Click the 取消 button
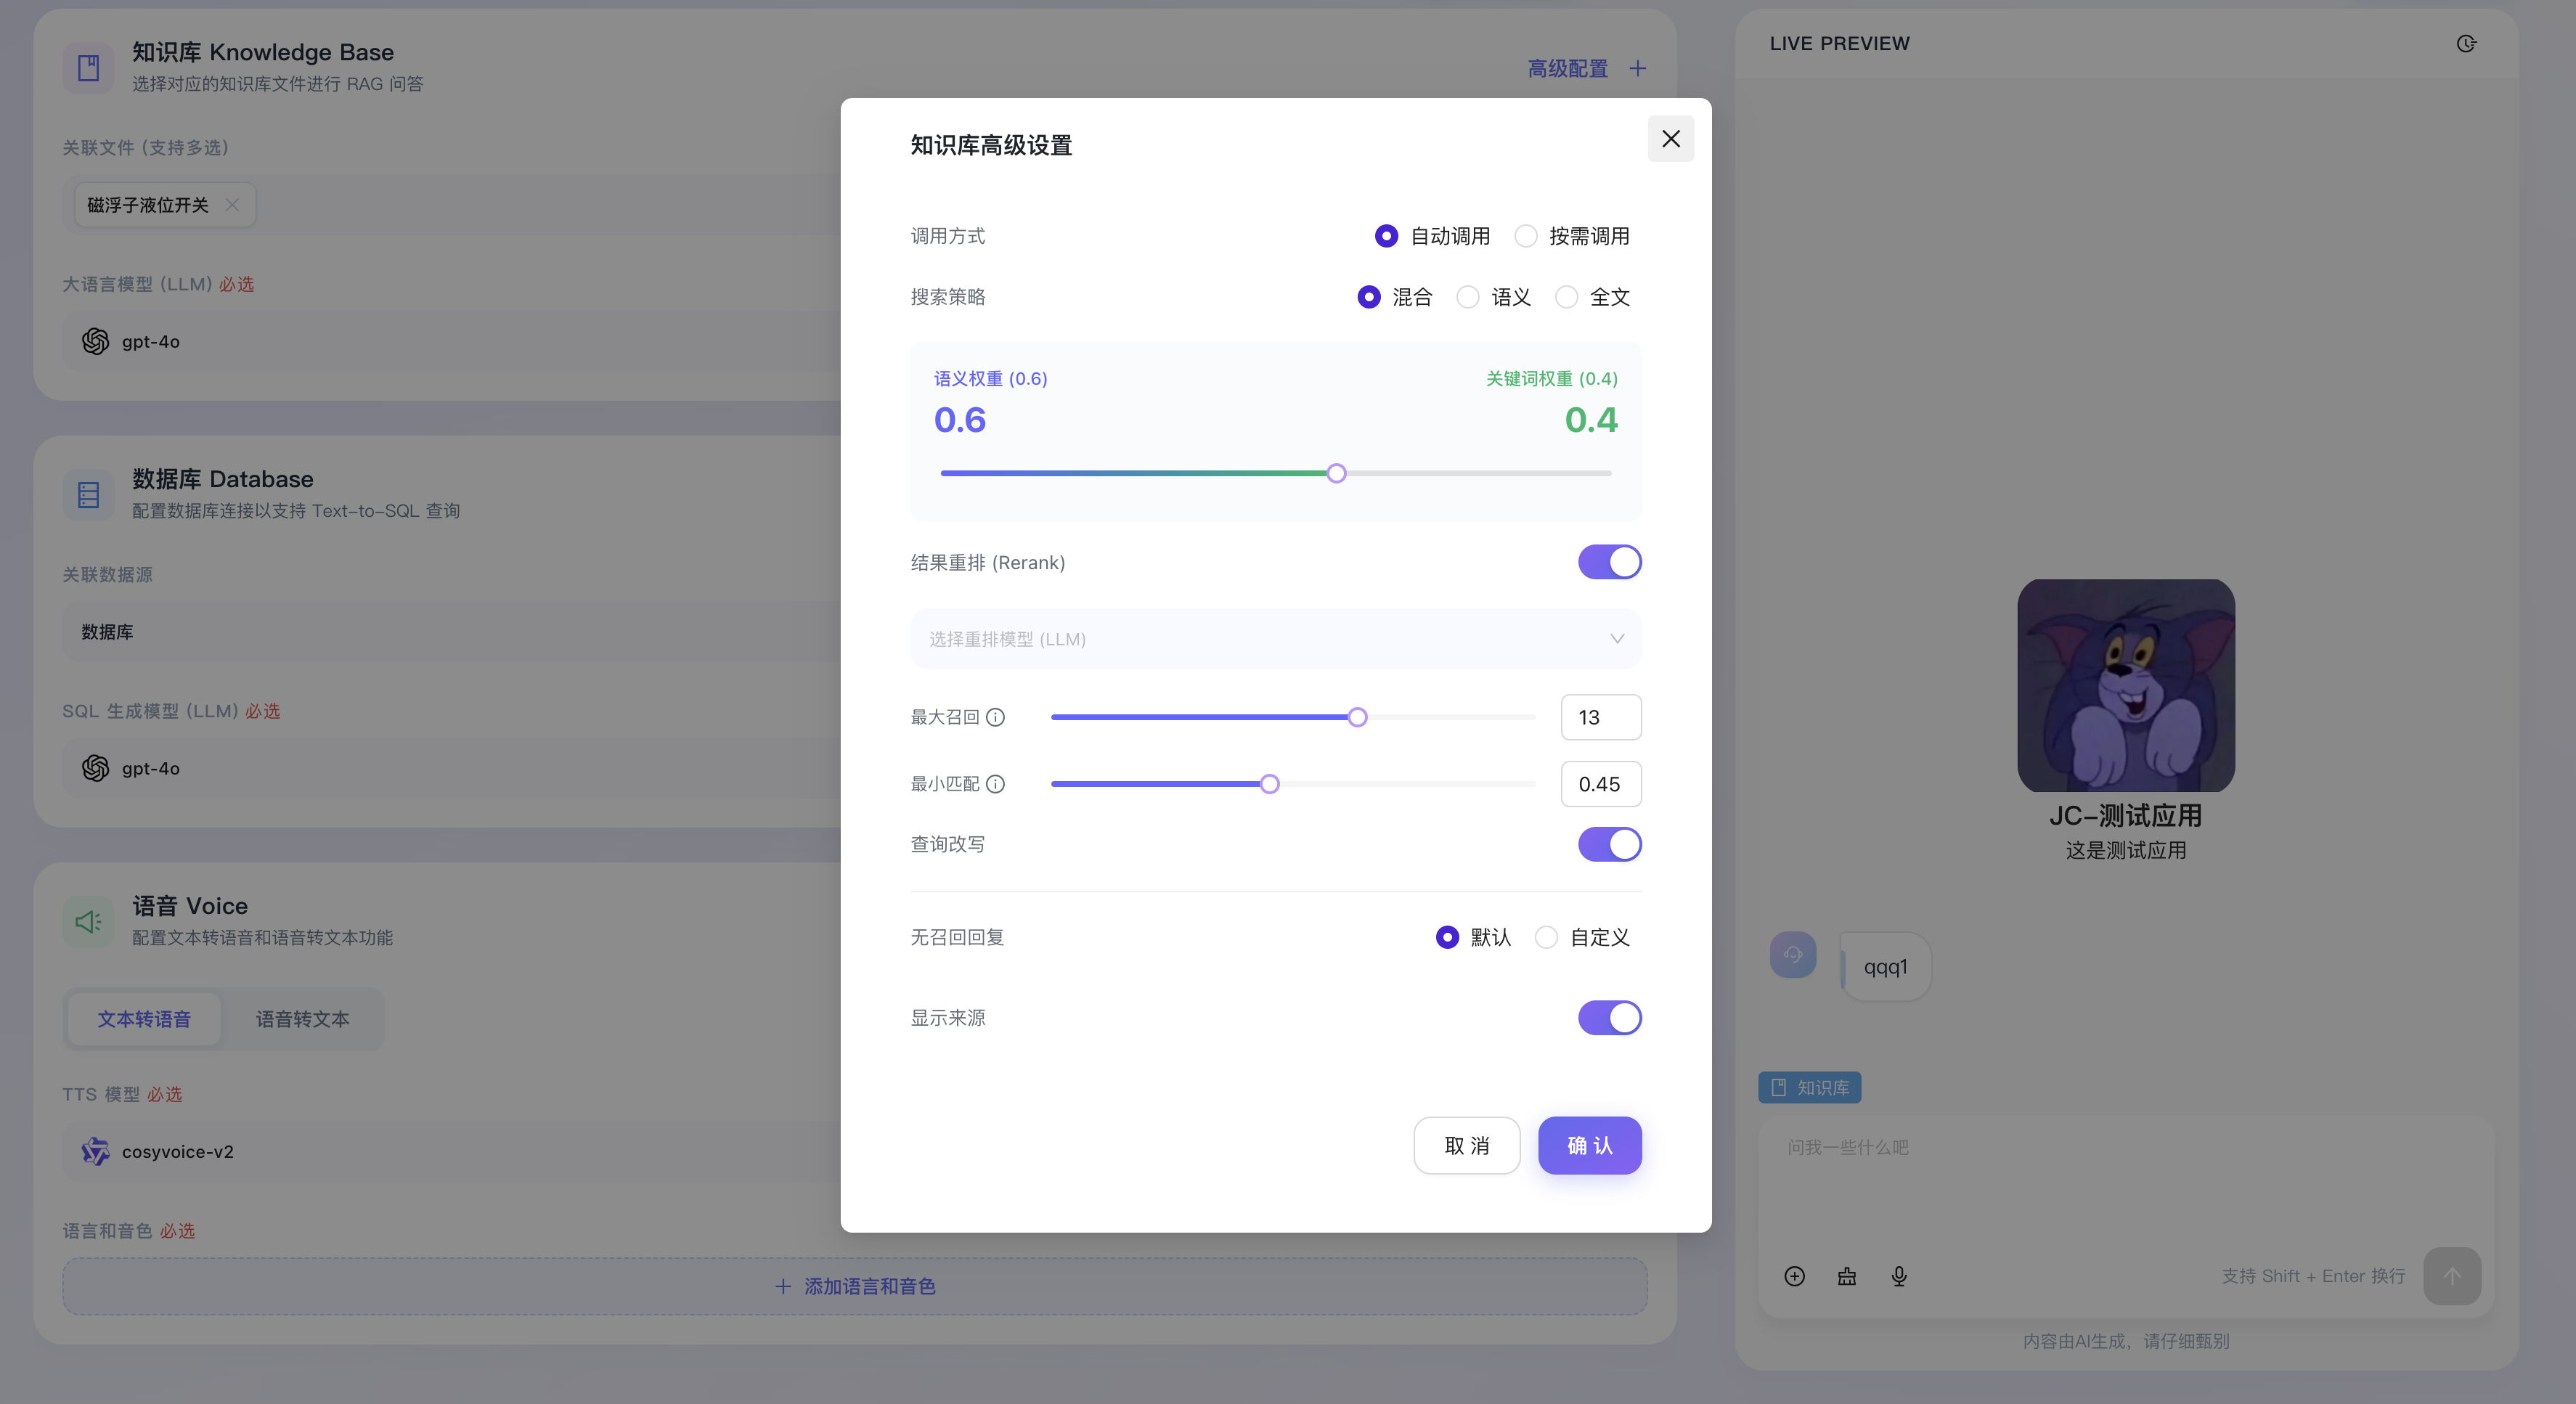 coord(1466,1146)
